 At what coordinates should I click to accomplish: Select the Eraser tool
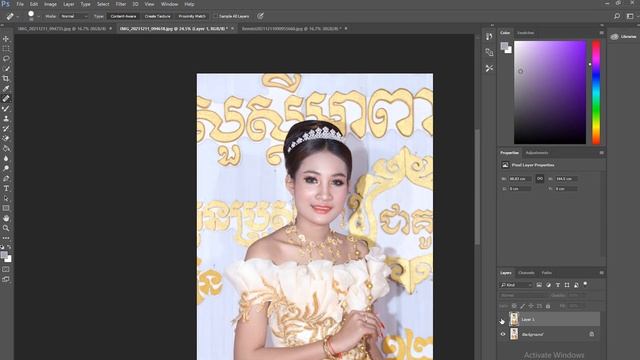(x=6, y=138)
